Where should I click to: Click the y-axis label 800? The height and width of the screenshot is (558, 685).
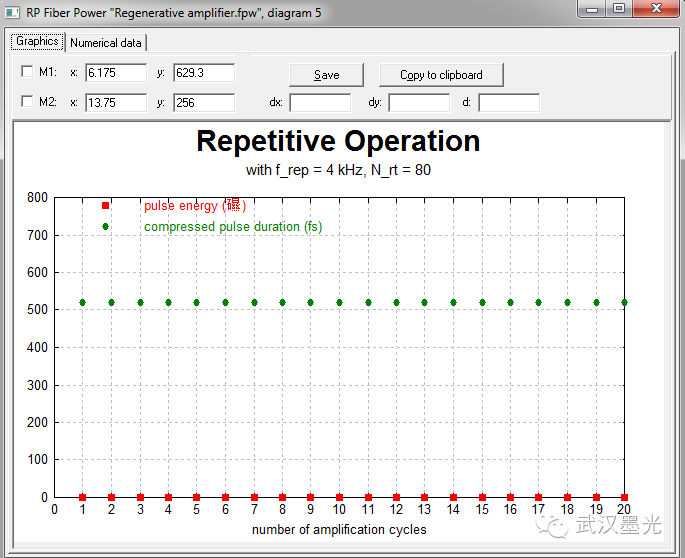pyautogui.click(x=37, y=198)
